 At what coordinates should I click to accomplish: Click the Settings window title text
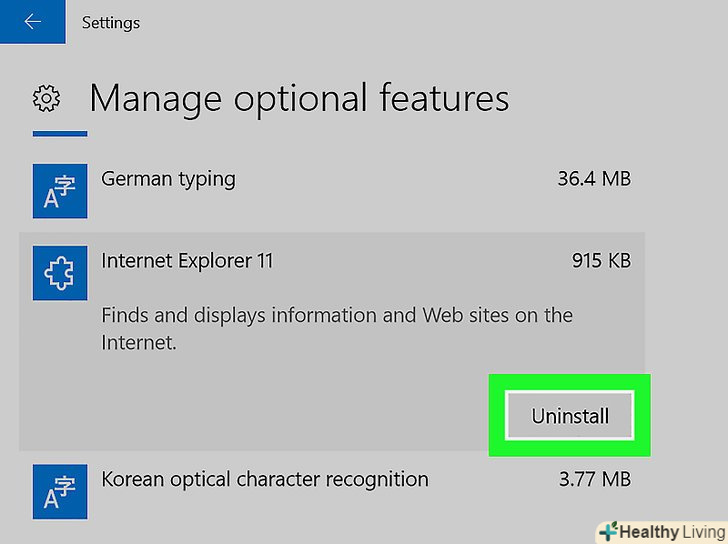110,22
